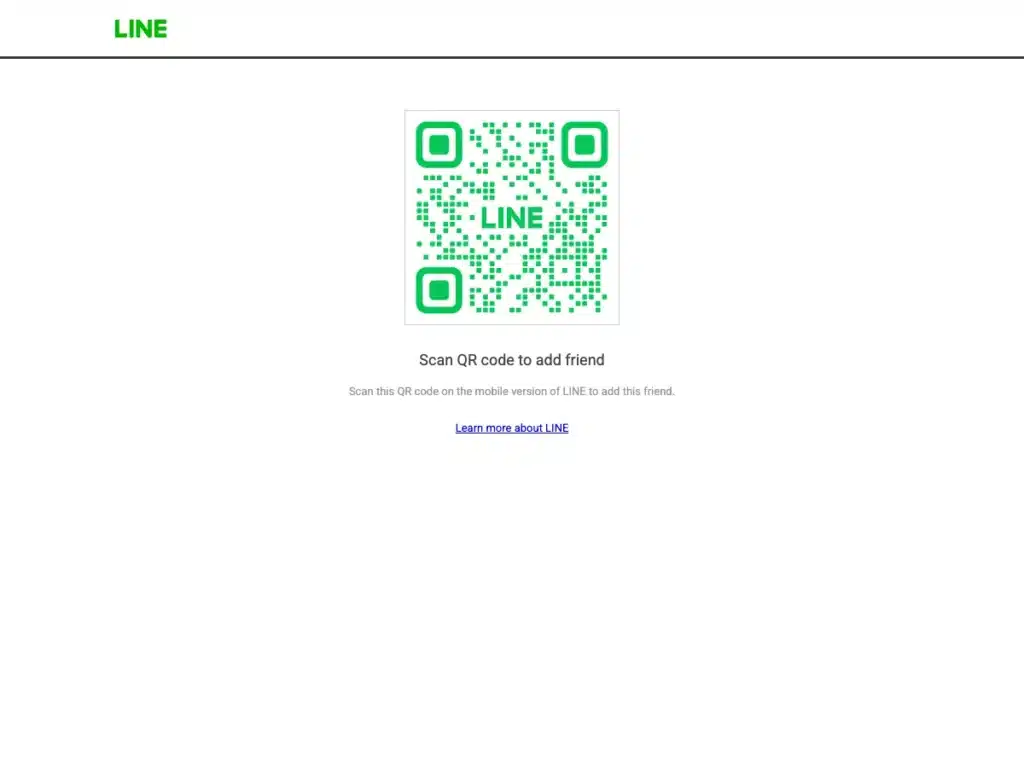Click the word "Scan" starting the heading

[436, 360]
